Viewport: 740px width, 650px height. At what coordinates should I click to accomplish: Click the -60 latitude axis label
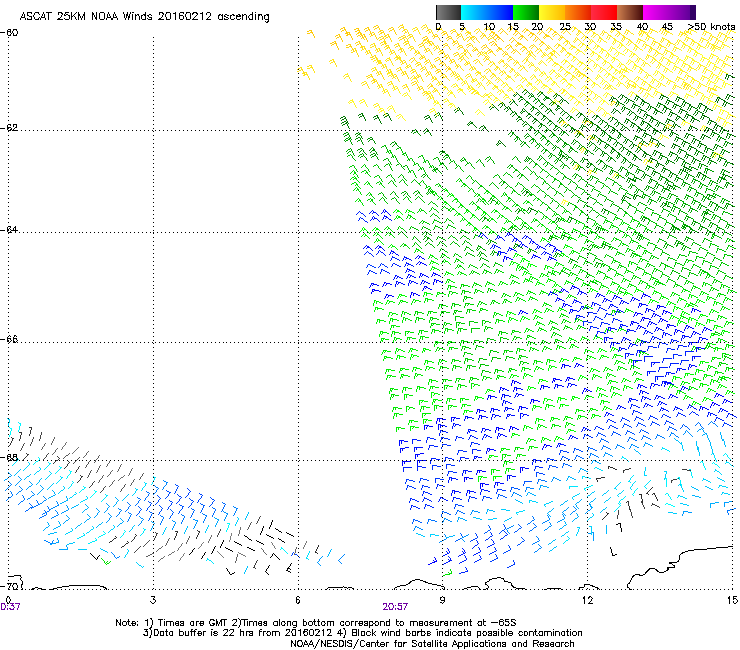[x=10, y=33]
